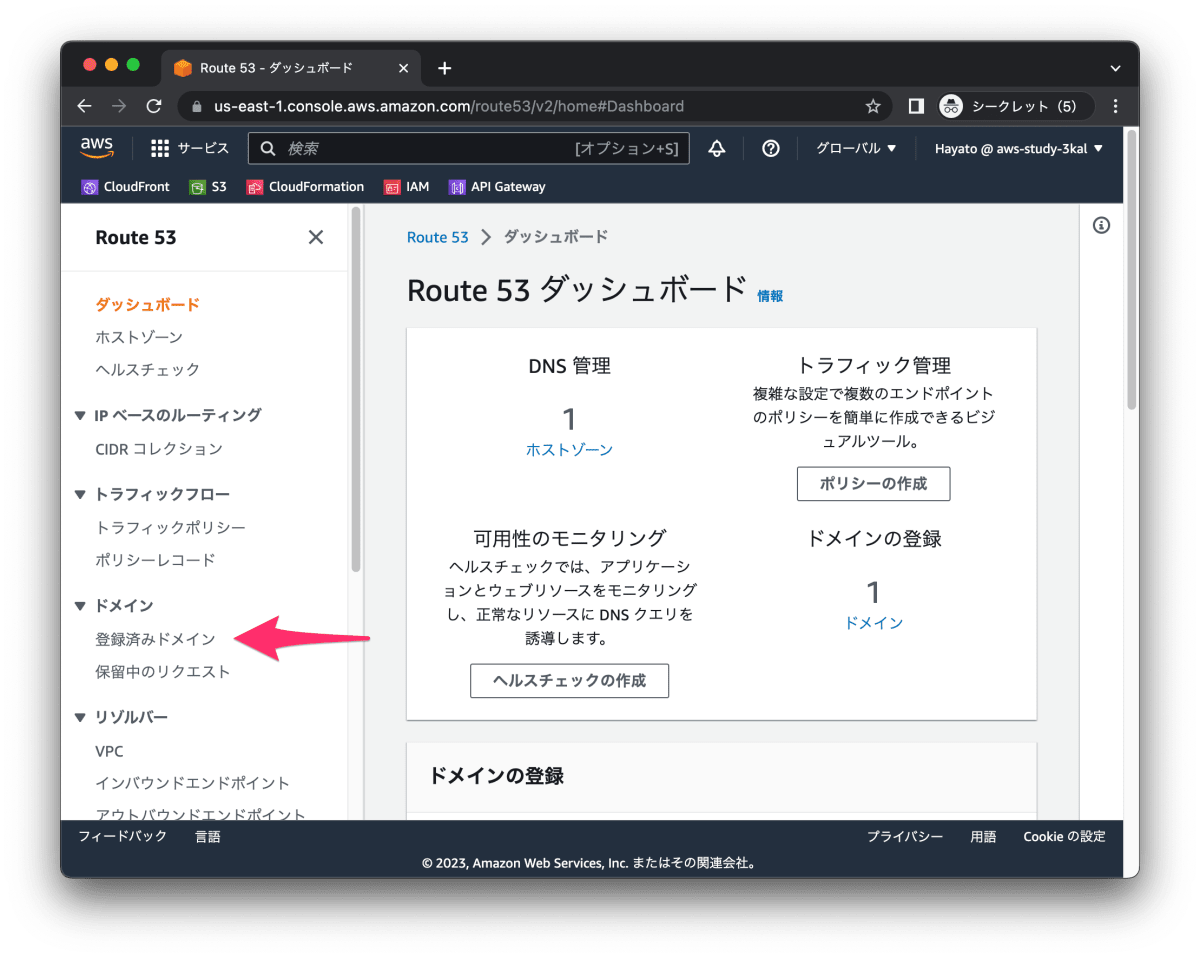Toggle the browser side panel icon

916,106
